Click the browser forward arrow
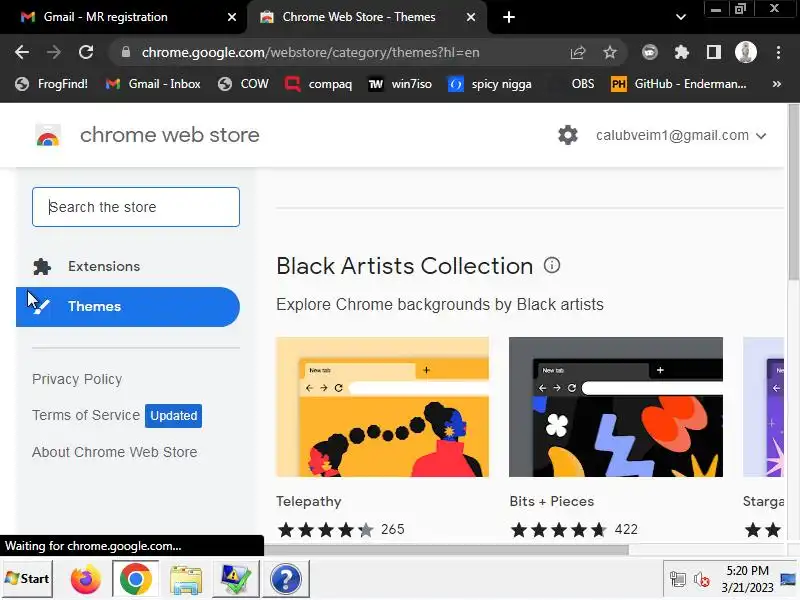The width and height of the screenshot is (800, 600). (54, 52)
